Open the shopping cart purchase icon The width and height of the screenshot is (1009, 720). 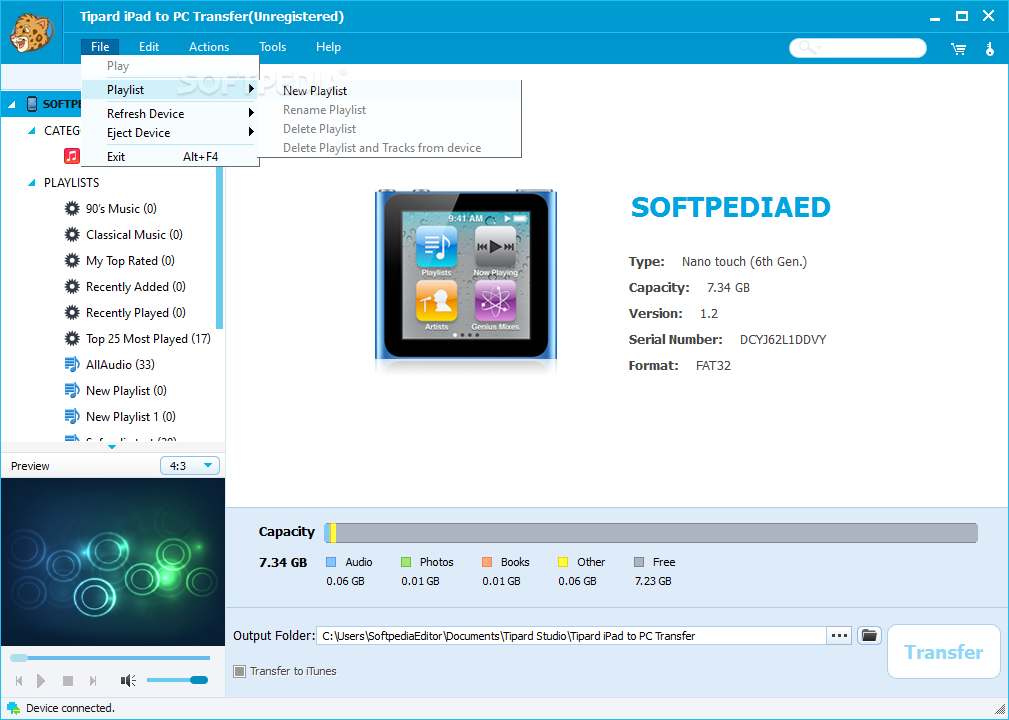[x=959, y=49]
